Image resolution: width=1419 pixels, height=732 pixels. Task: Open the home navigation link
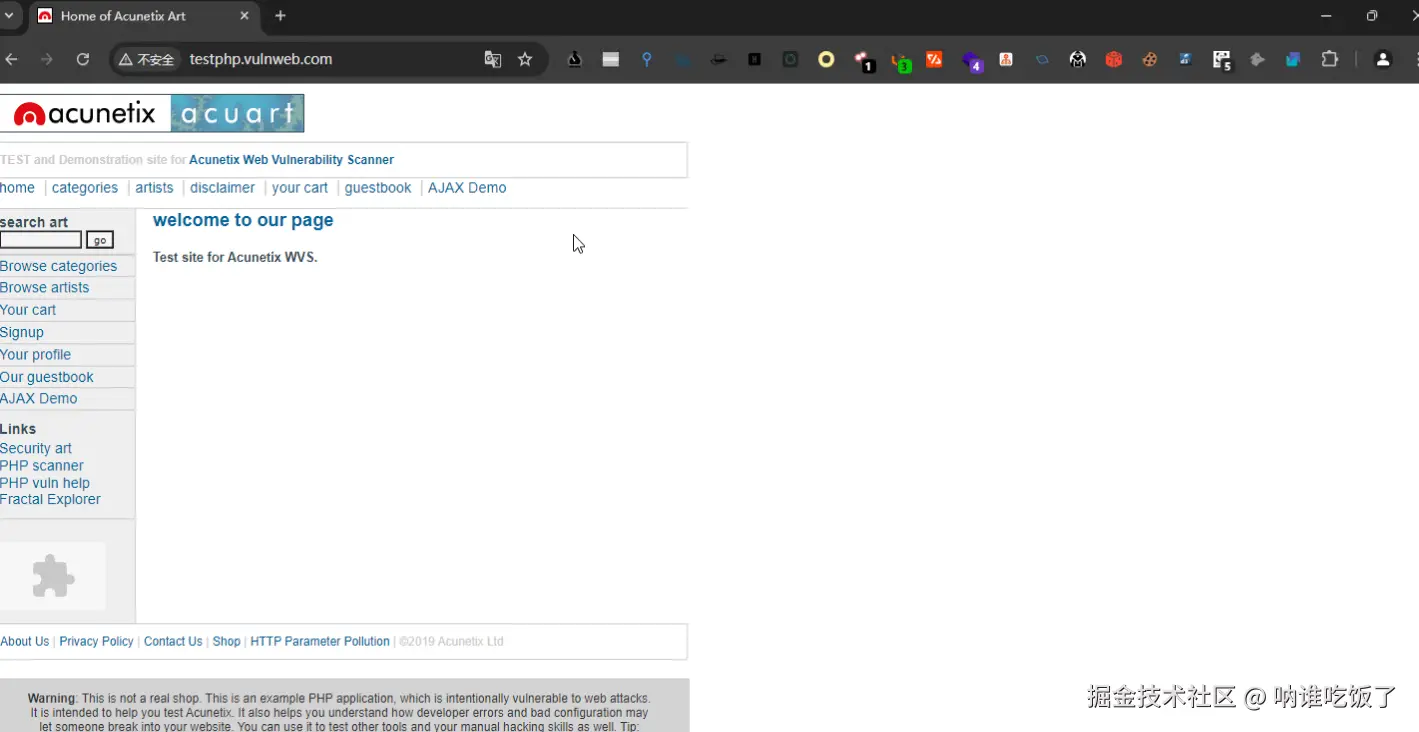pos(17,188)
